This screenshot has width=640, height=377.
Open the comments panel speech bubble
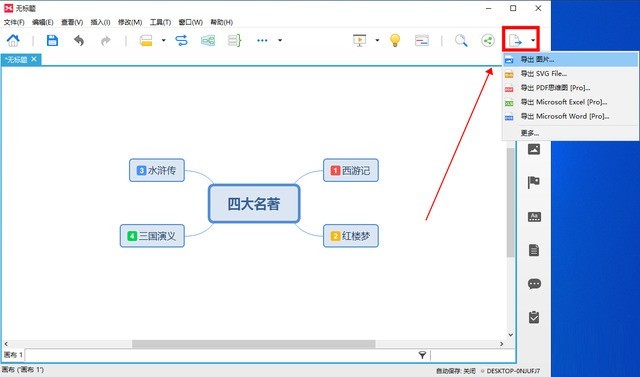pos(534,284)
